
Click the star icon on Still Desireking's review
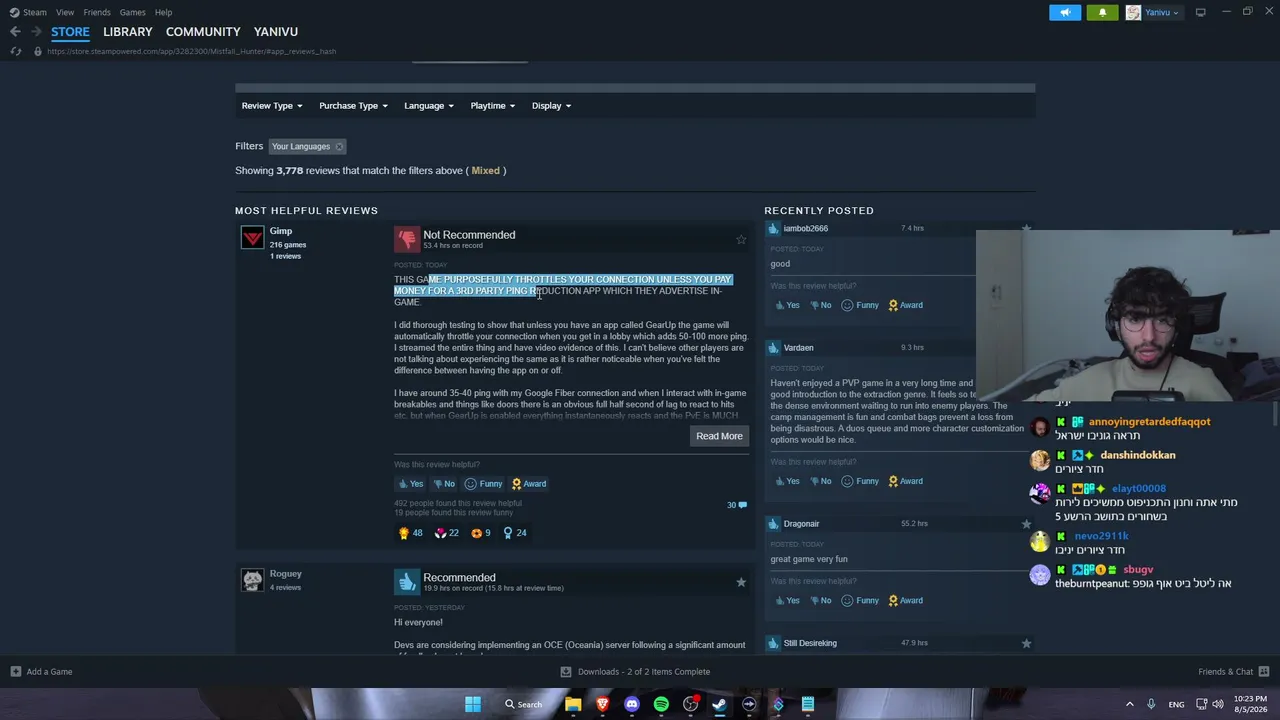pos(1026,643)
